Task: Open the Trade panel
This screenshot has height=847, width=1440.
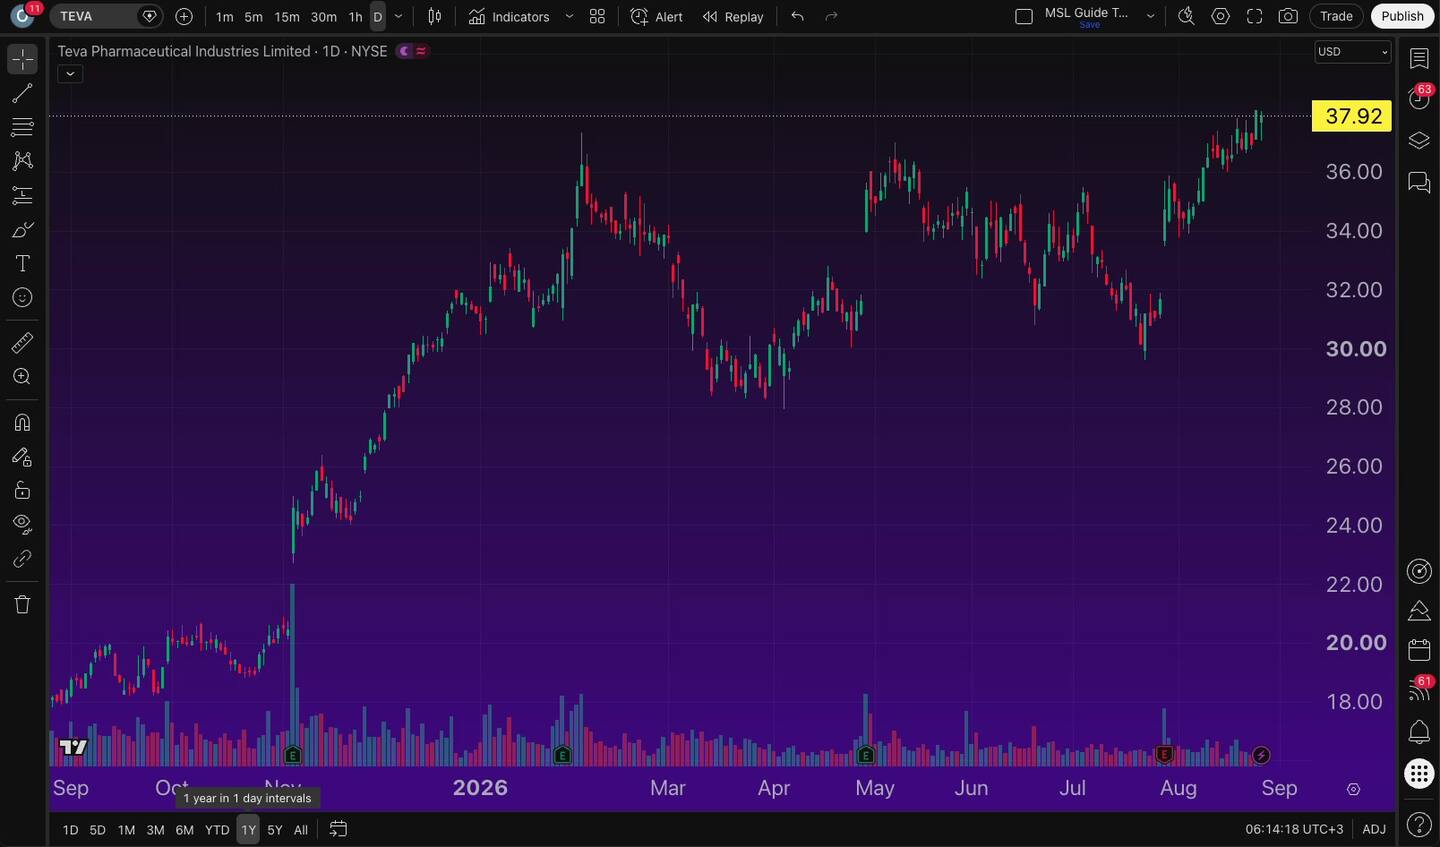Action: click(1336, 16)
